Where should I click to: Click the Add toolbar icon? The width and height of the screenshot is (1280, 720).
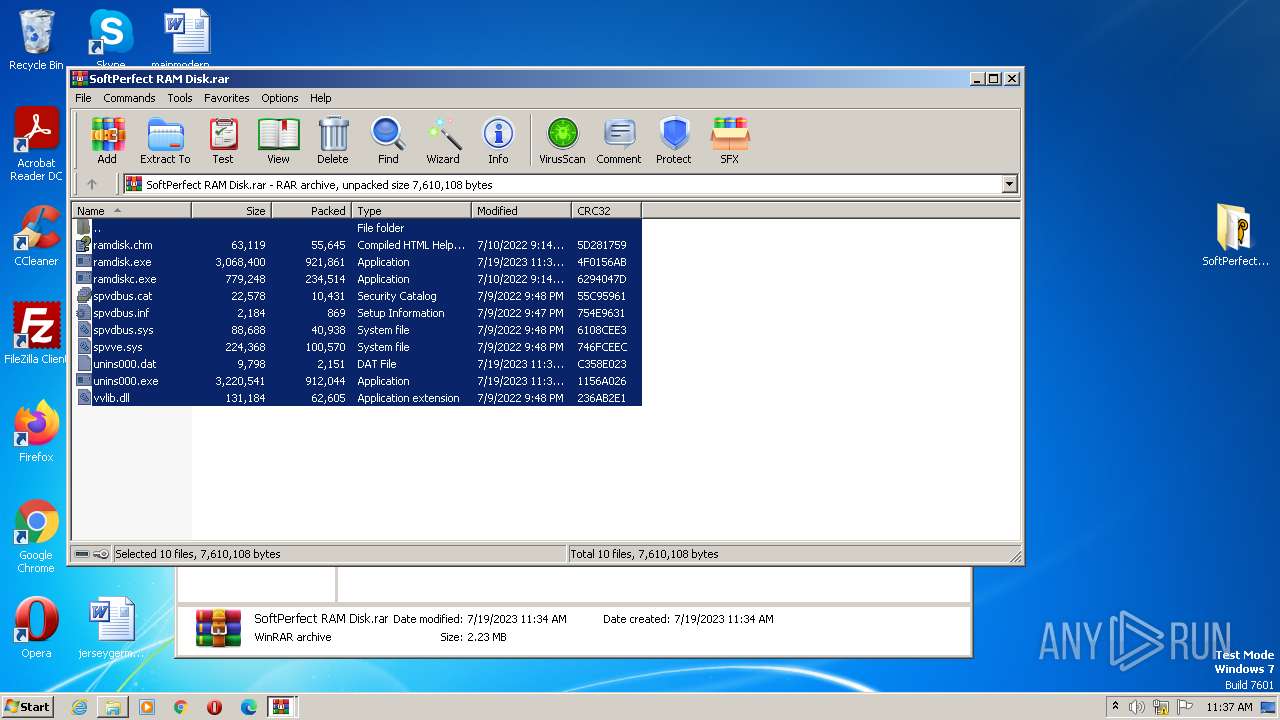pos(107,140)
